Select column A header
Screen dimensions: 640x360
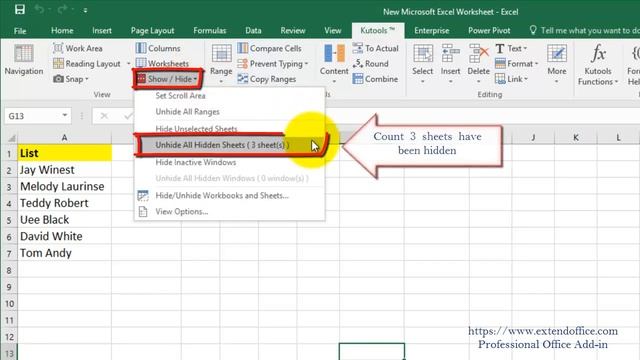(64, 138)
